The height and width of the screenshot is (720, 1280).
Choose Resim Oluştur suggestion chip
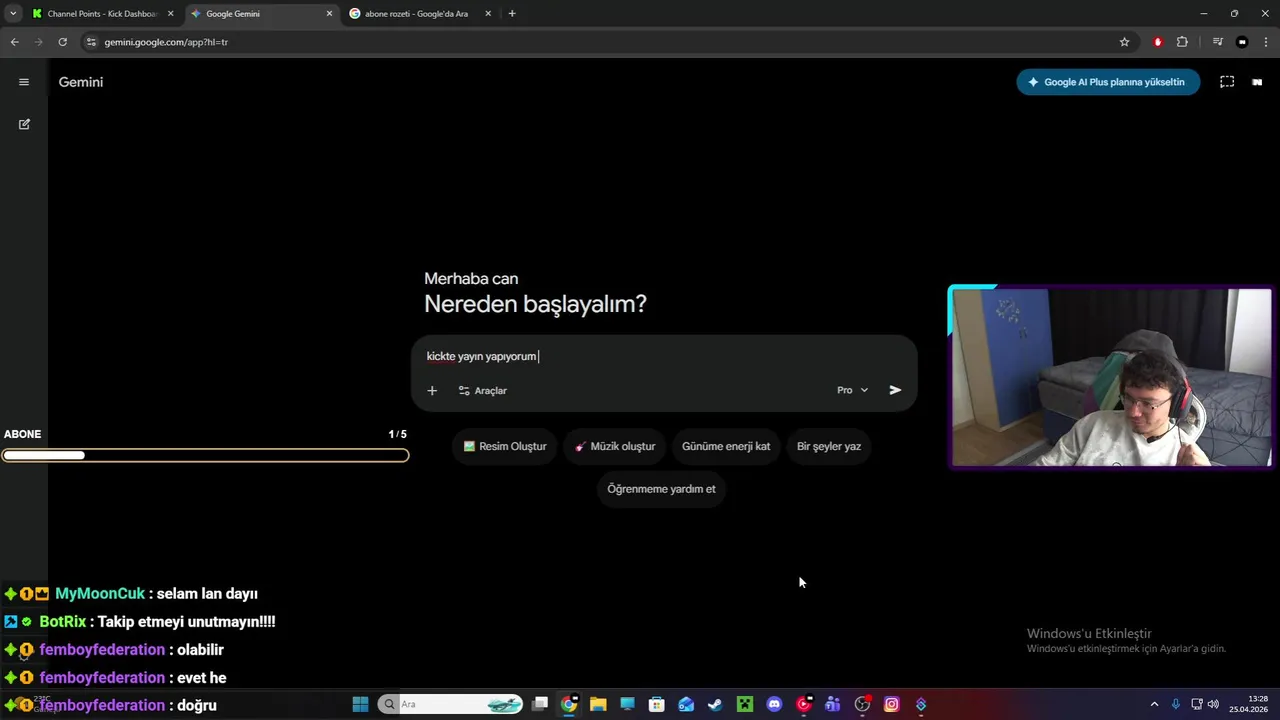[505, 446]
